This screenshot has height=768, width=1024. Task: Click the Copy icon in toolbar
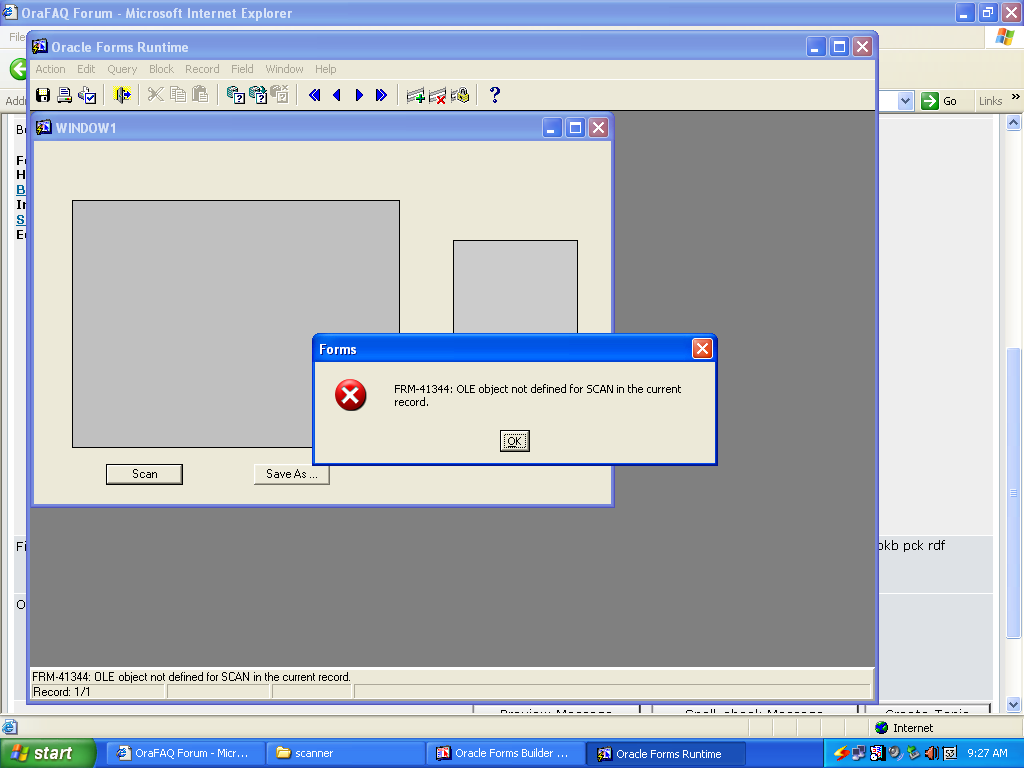(178, 95)
